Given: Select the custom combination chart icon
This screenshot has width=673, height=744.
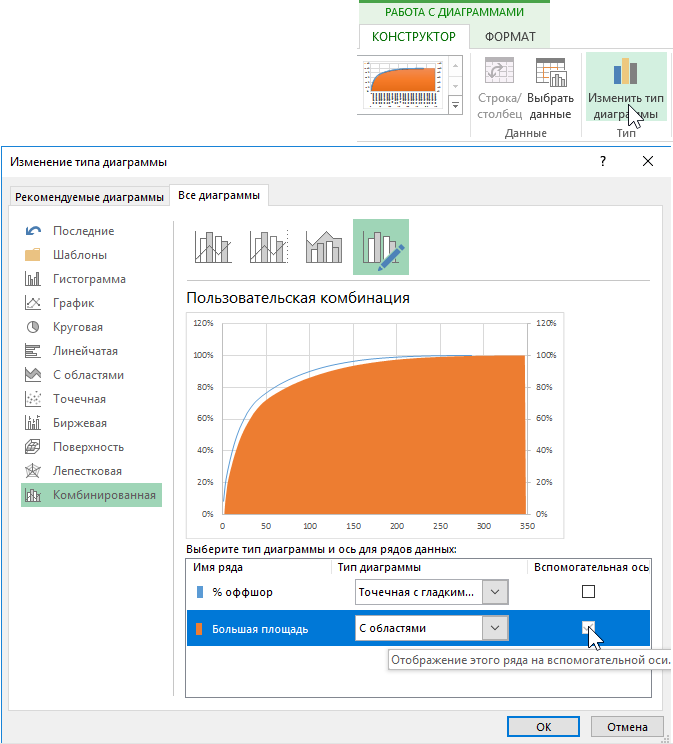Looking at the screenshot, I should 381,247.
